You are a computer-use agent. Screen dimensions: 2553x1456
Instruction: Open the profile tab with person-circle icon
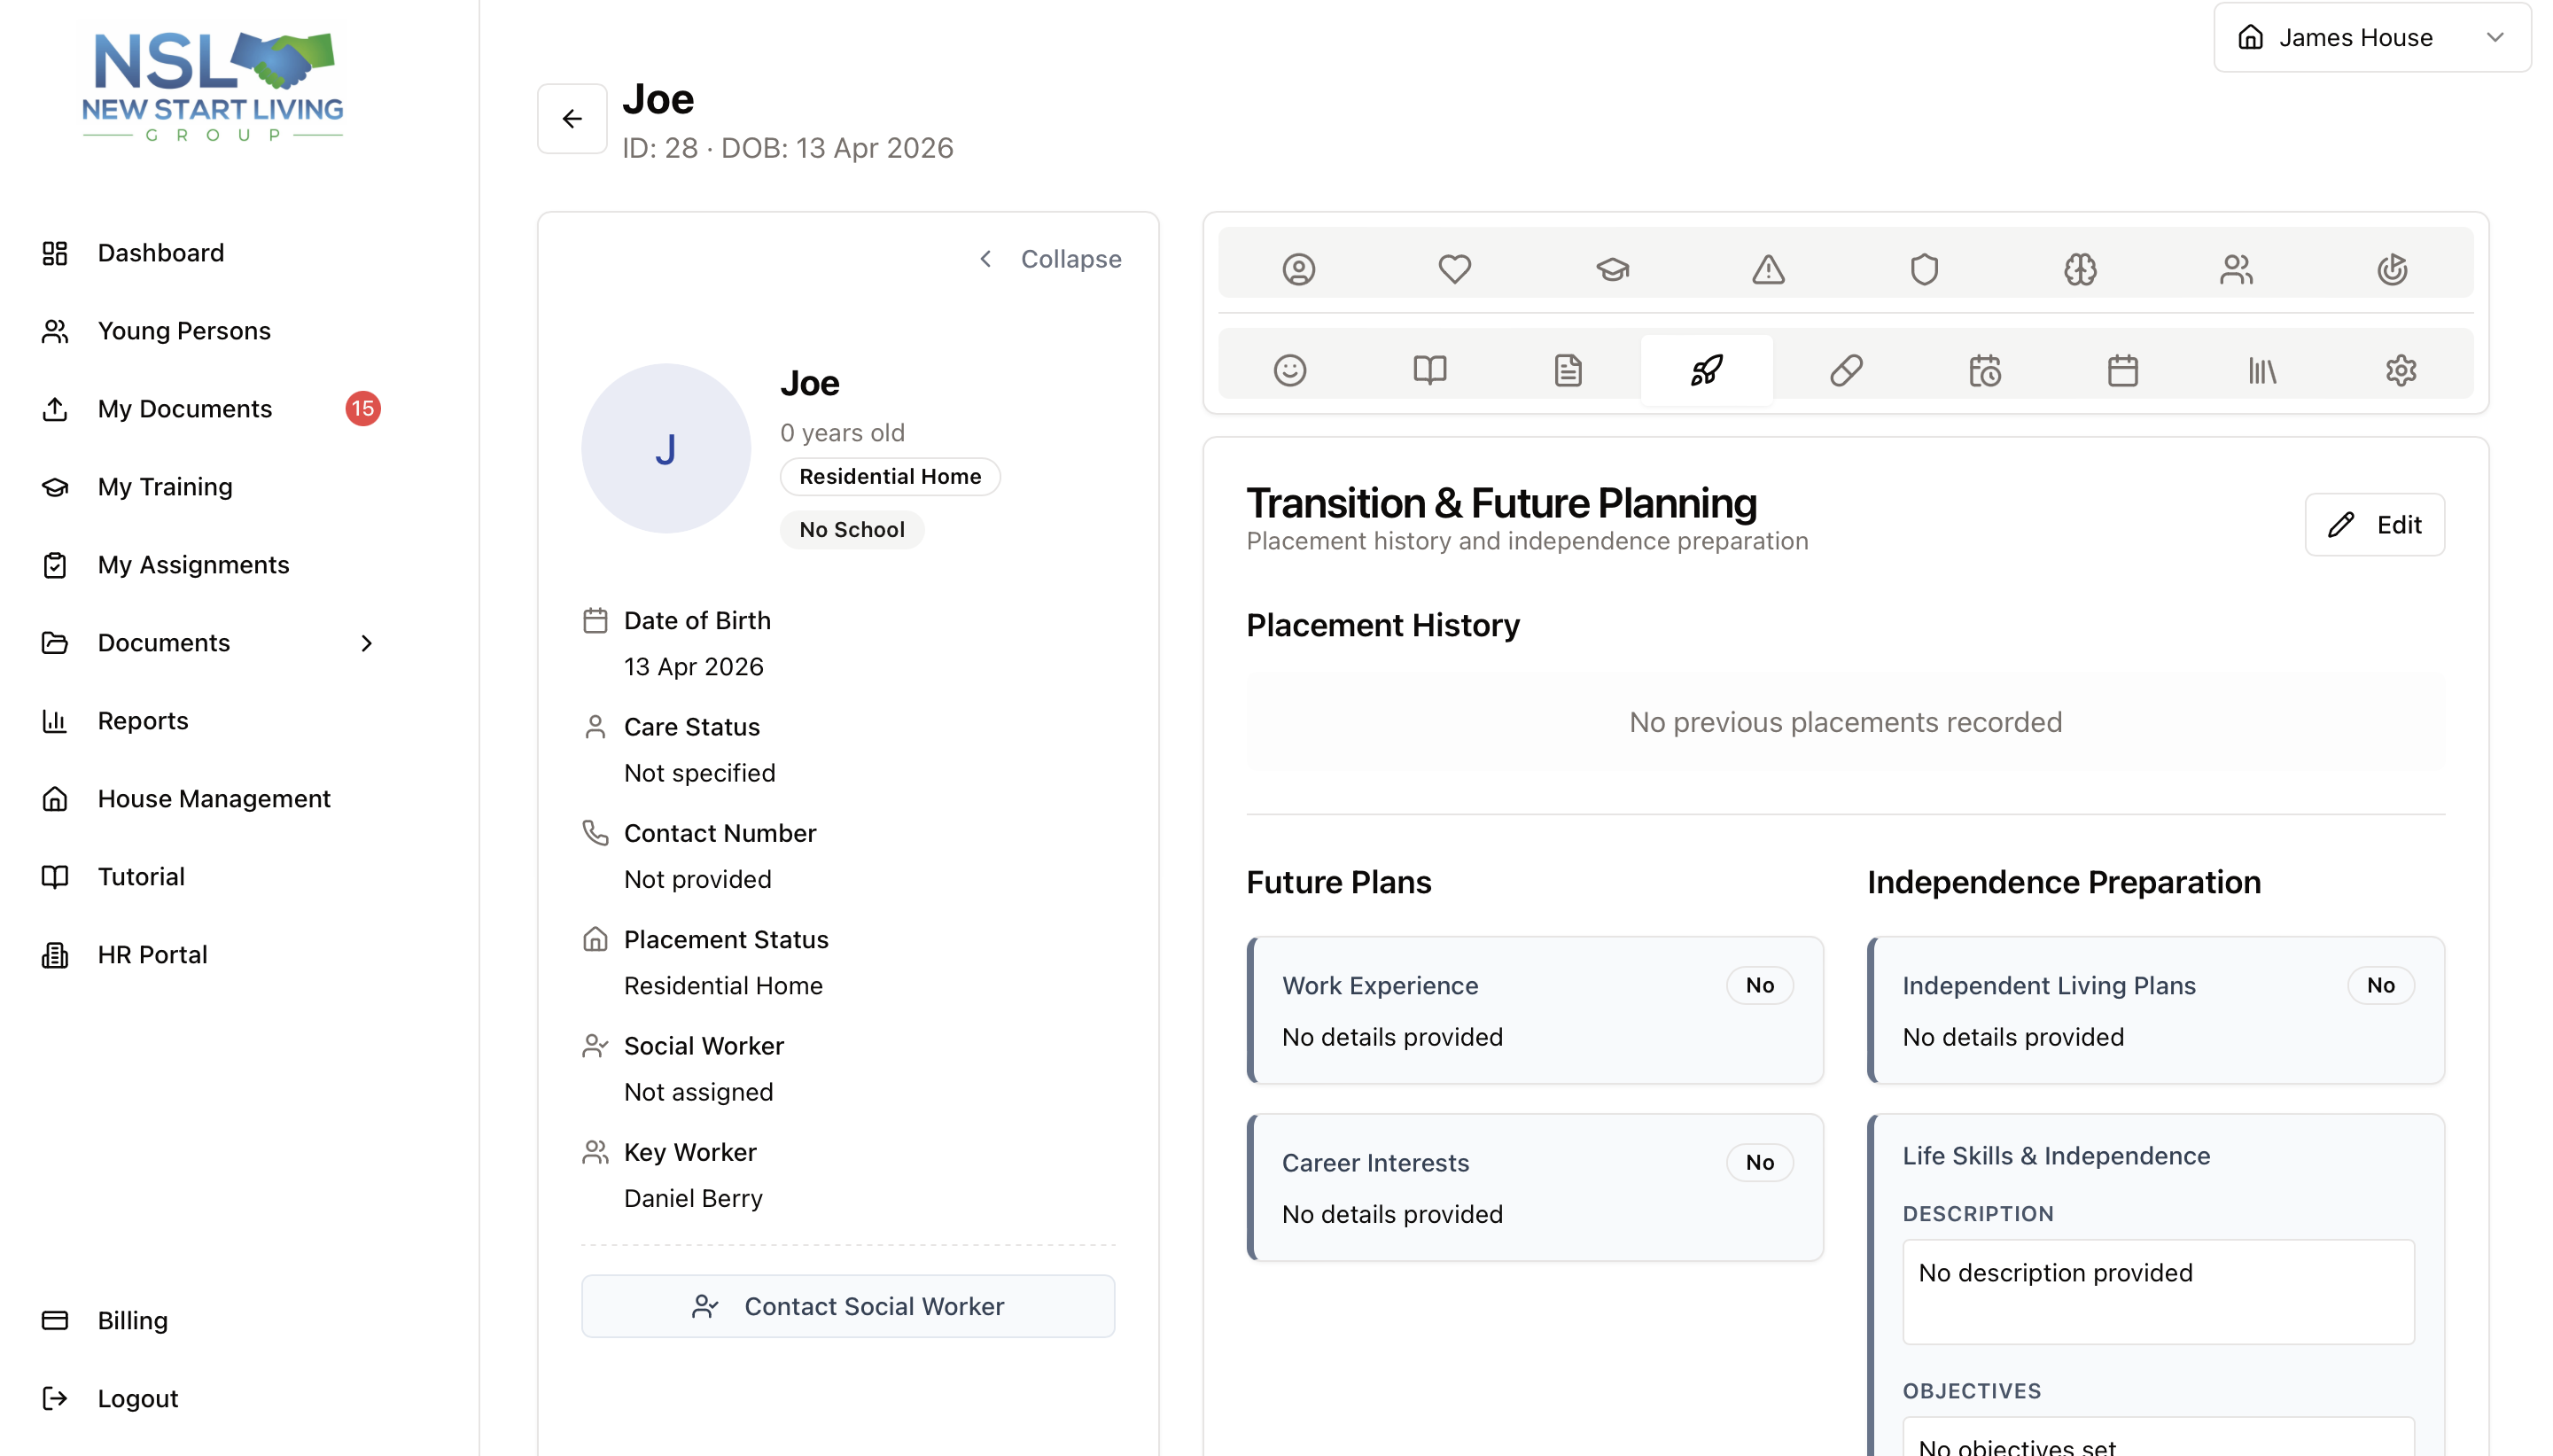click(x=1298, y=268)
